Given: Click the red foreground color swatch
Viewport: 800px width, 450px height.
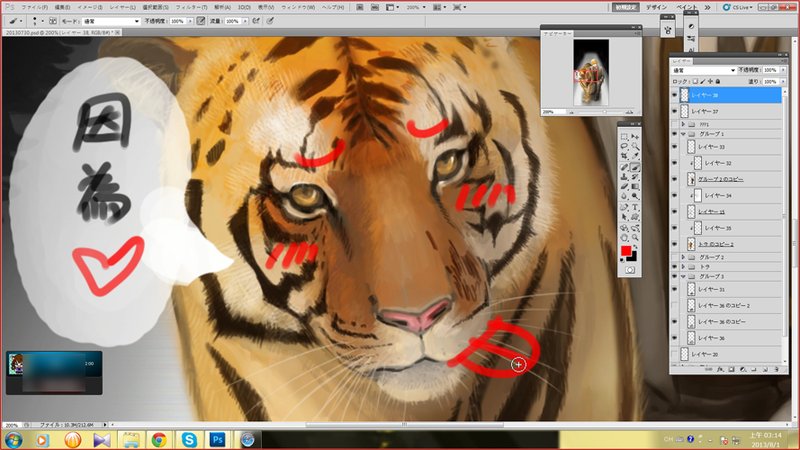Looking at the screenshot, I should [626, 251].
